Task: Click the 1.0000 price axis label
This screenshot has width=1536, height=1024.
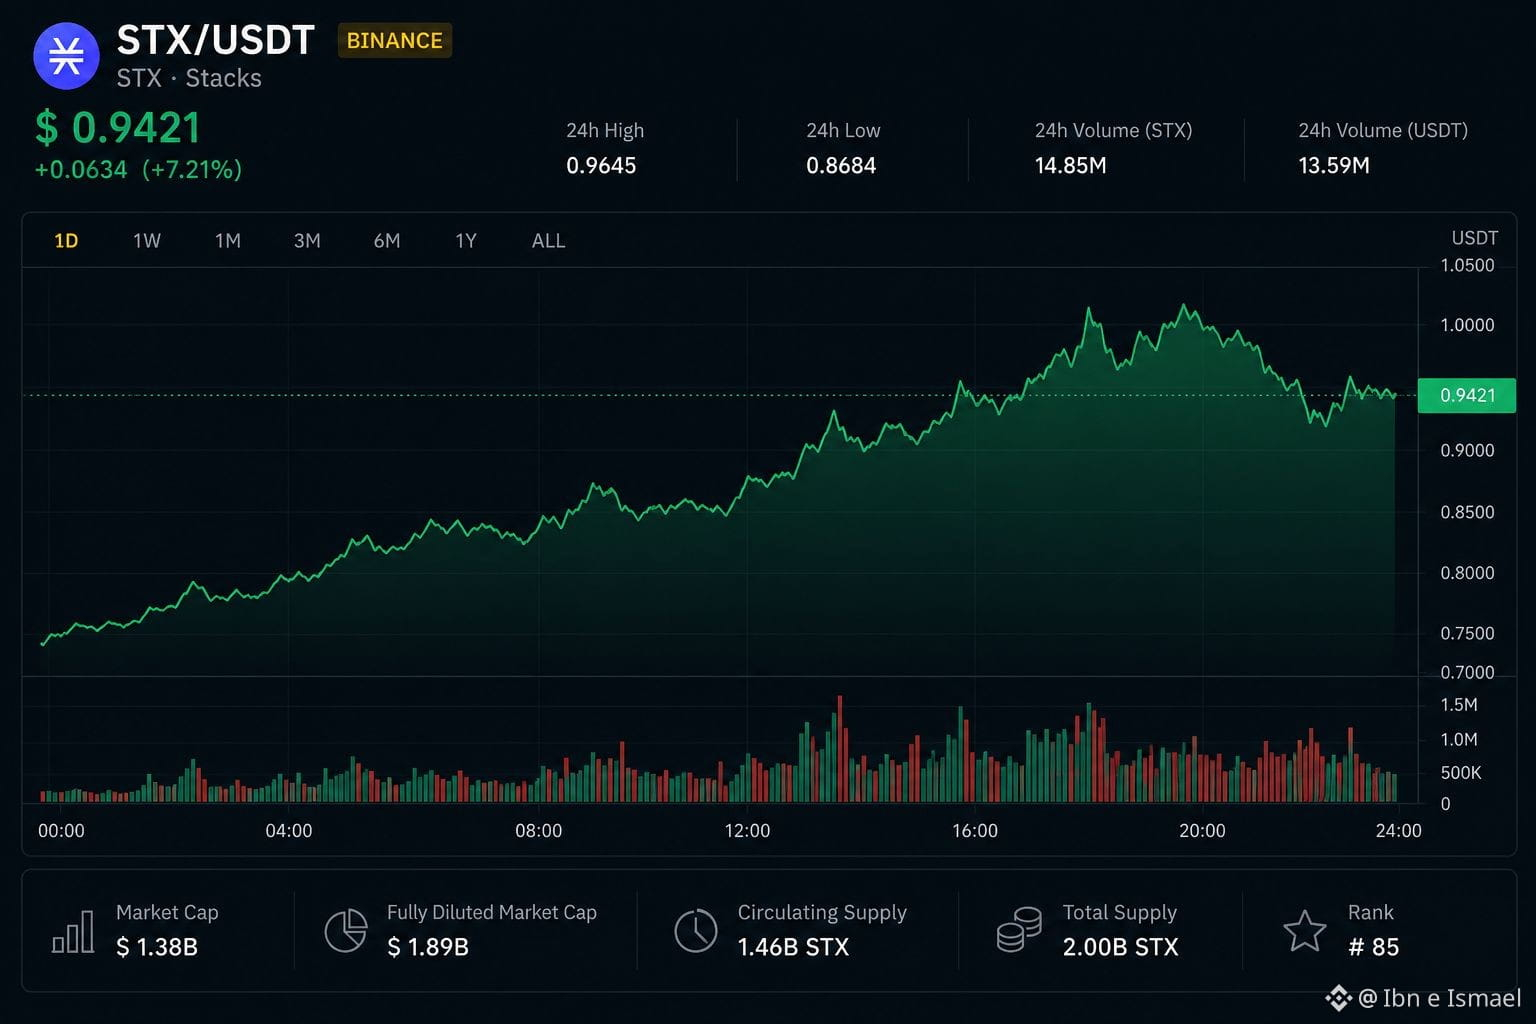Action: 1467,325
